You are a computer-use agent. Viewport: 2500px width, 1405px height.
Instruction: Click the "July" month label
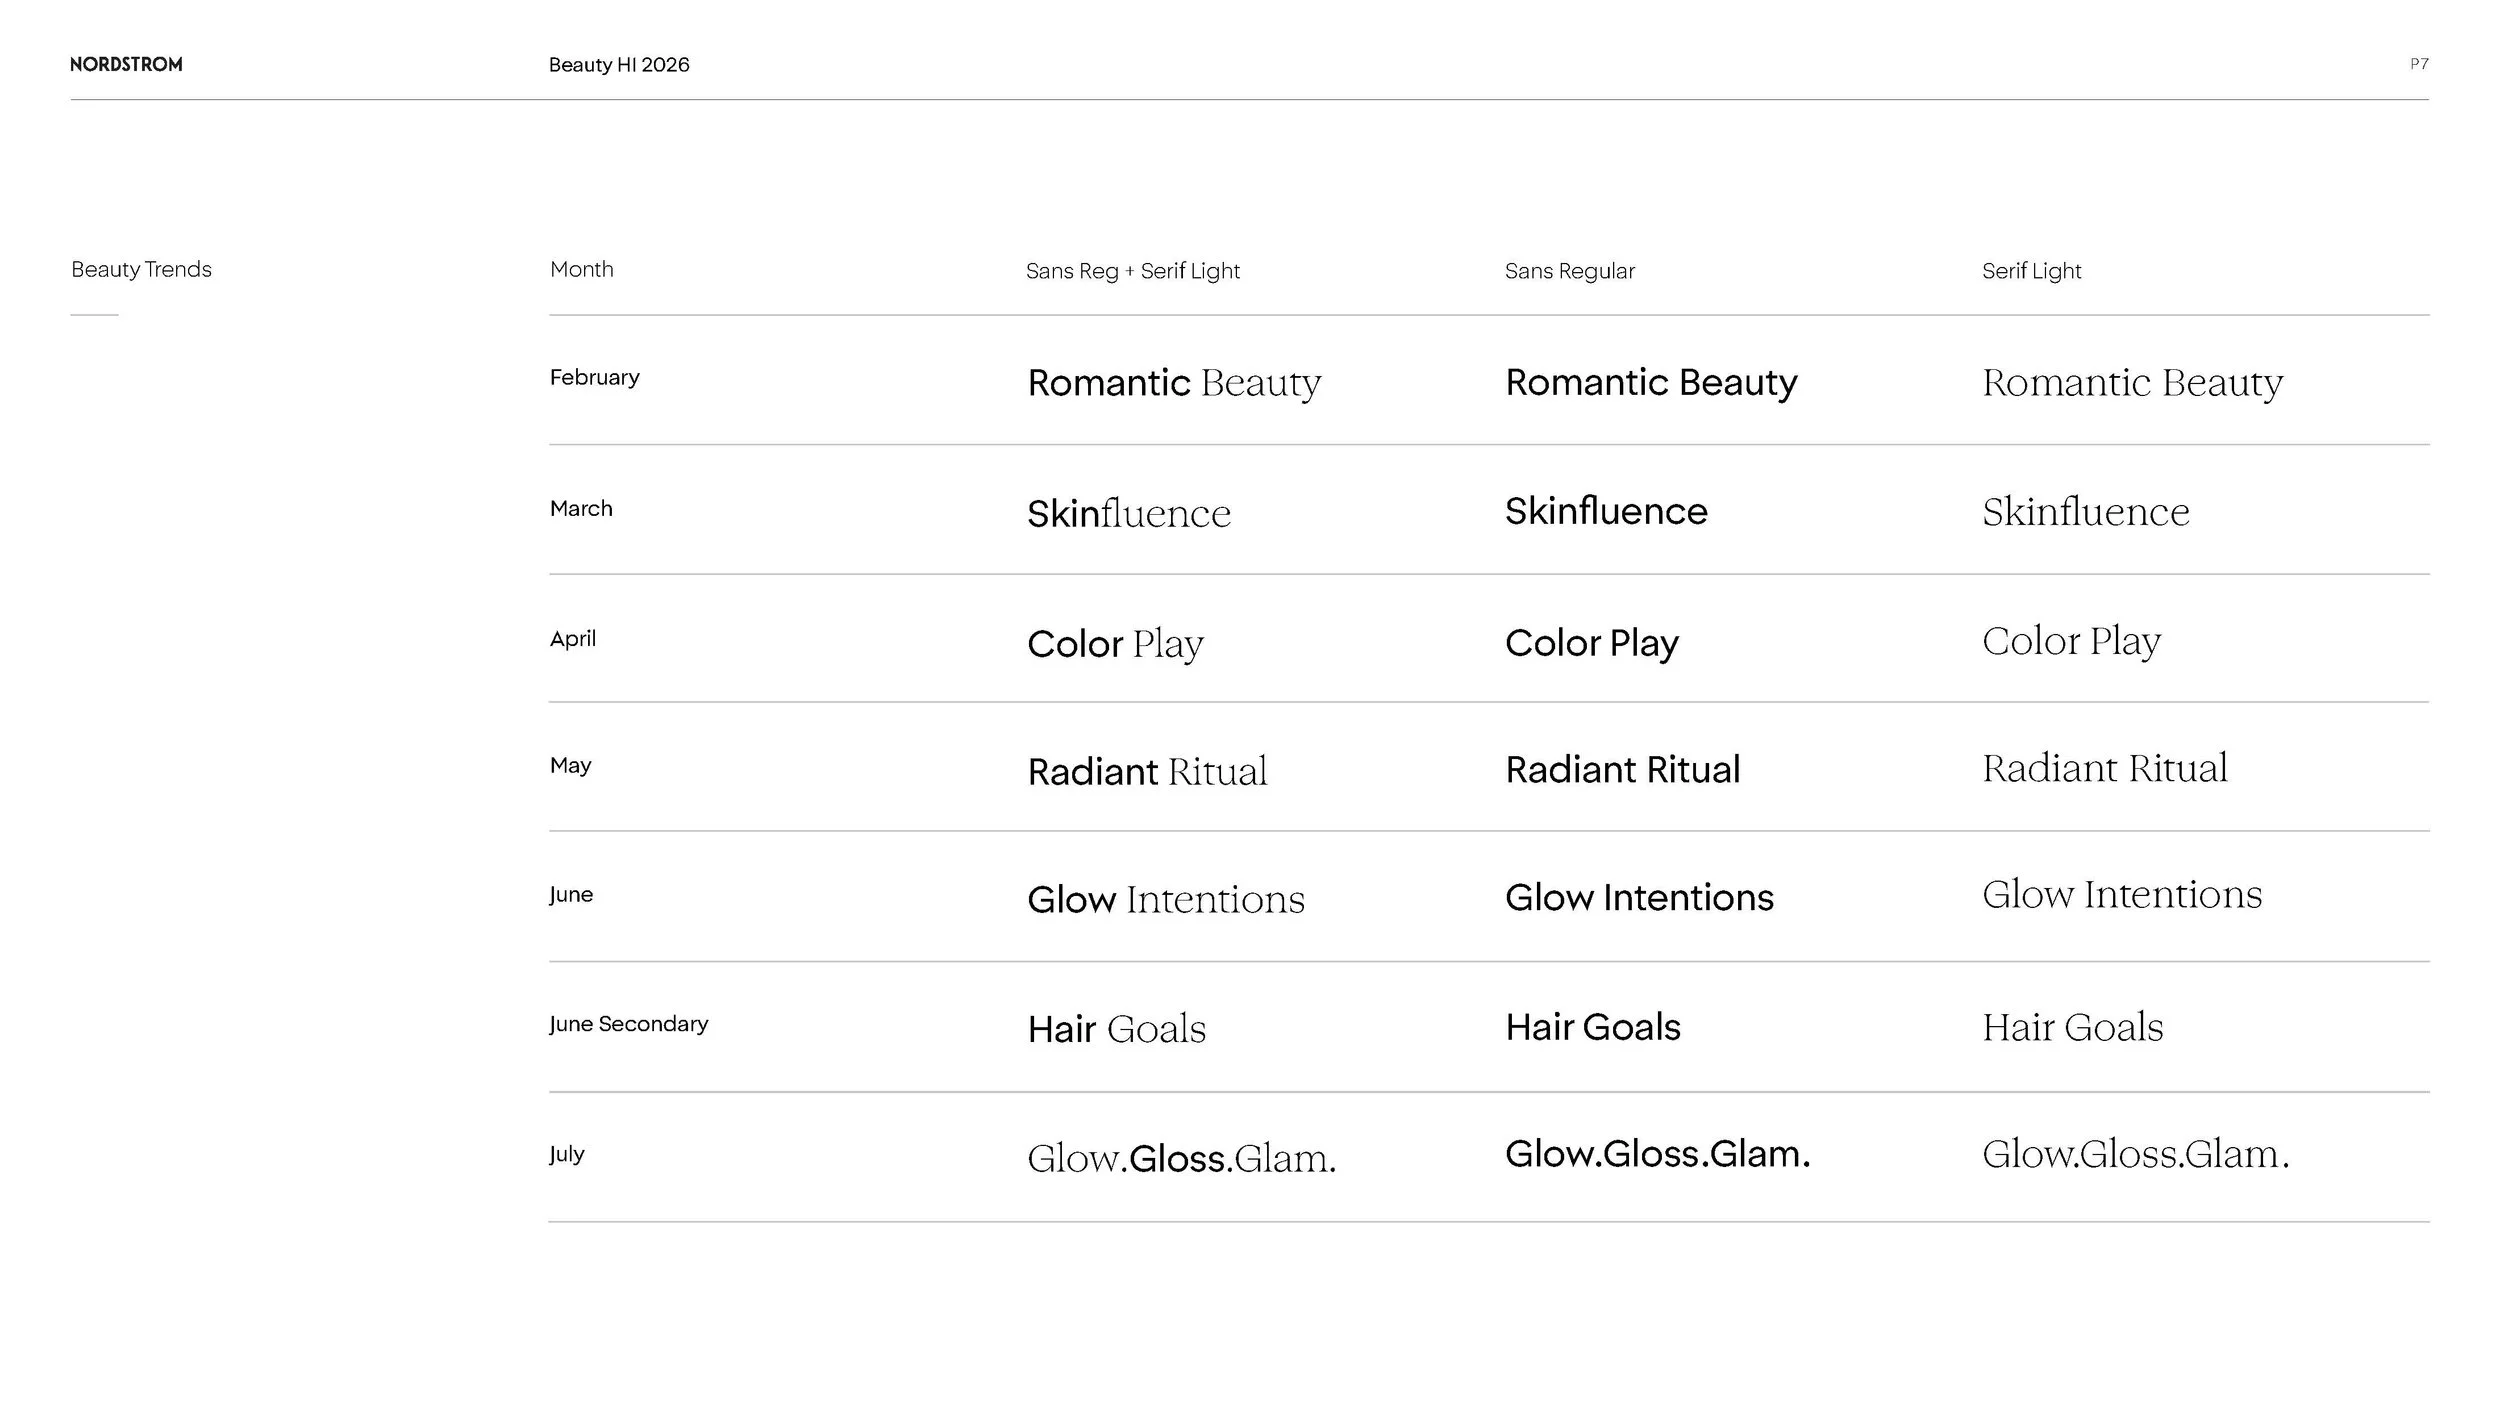(566, 1154)
